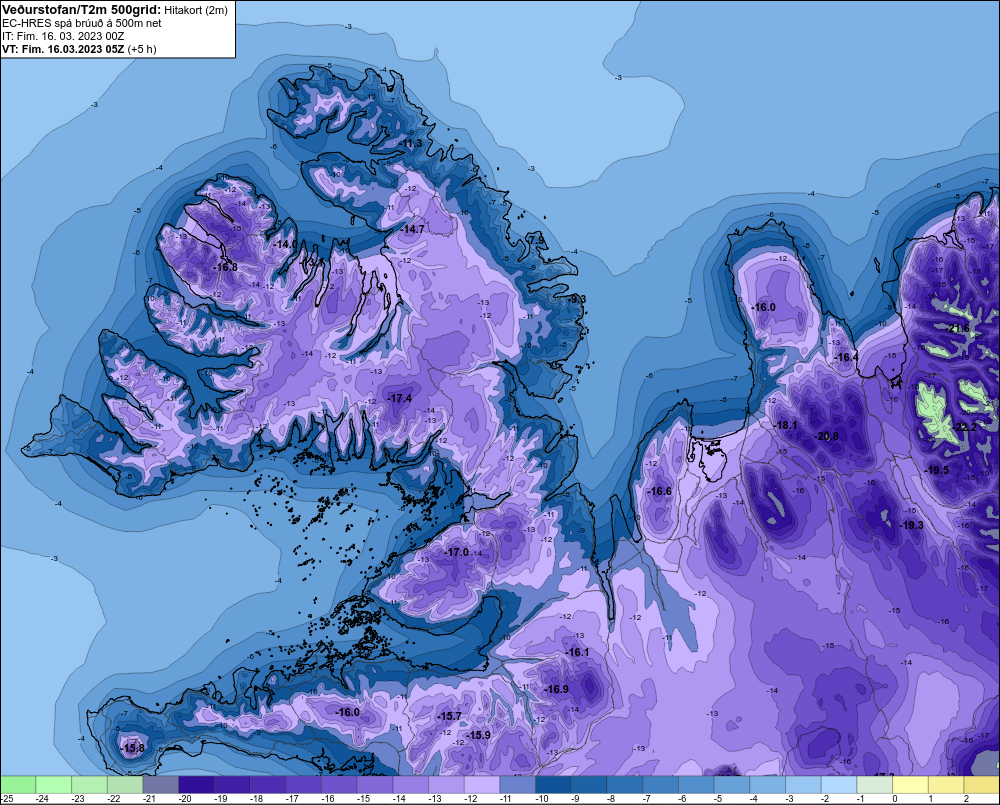Viewport: 1000px width, 805px height.
Task: Click the -19.3 temperature label
Action: click(x=911, y=525)
